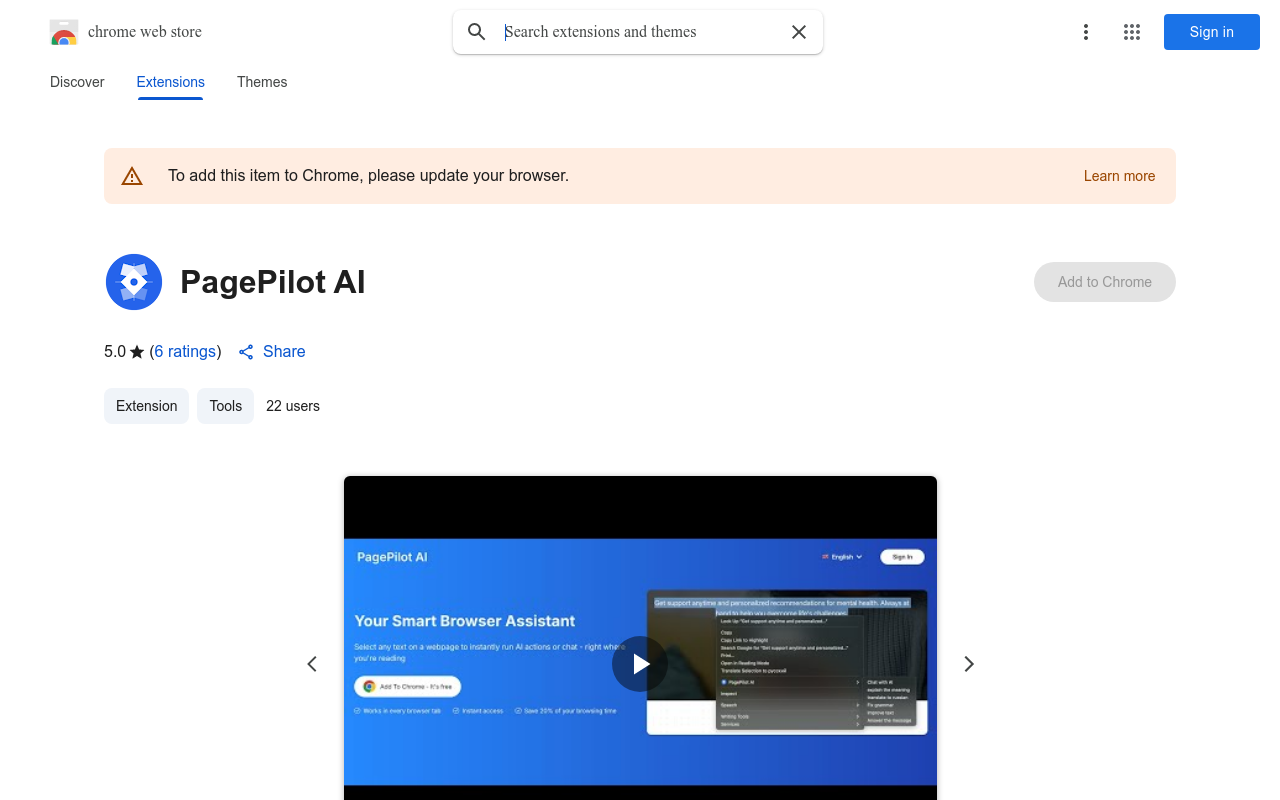Show next screenshot with right arrow
Viewport: 1280px width, 800px height.
pos(968,664)
